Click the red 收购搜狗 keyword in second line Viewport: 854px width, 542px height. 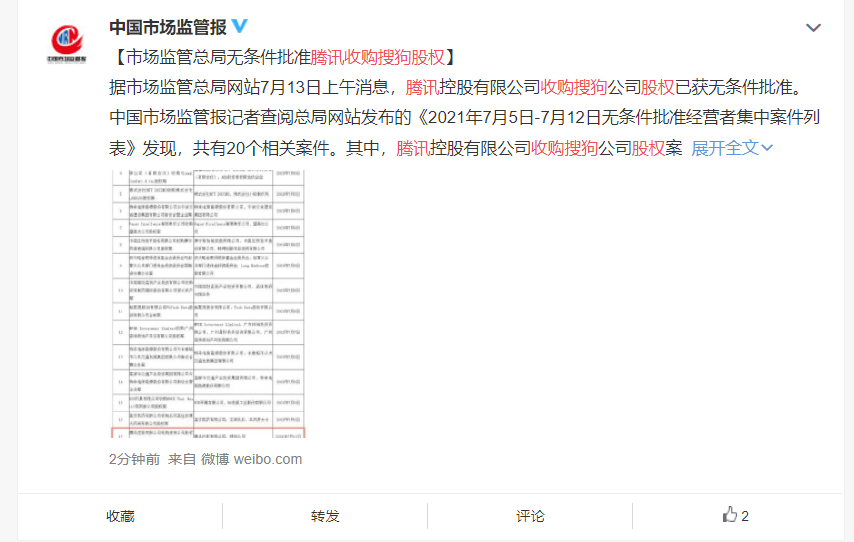coord(574,87)
